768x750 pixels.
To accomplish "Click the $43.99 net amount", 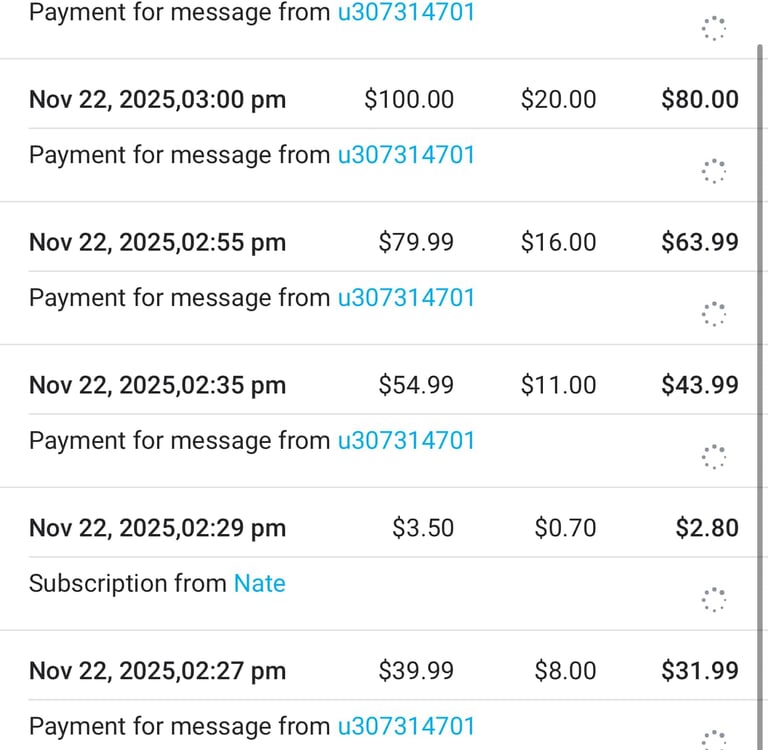I will coord(700,385).
